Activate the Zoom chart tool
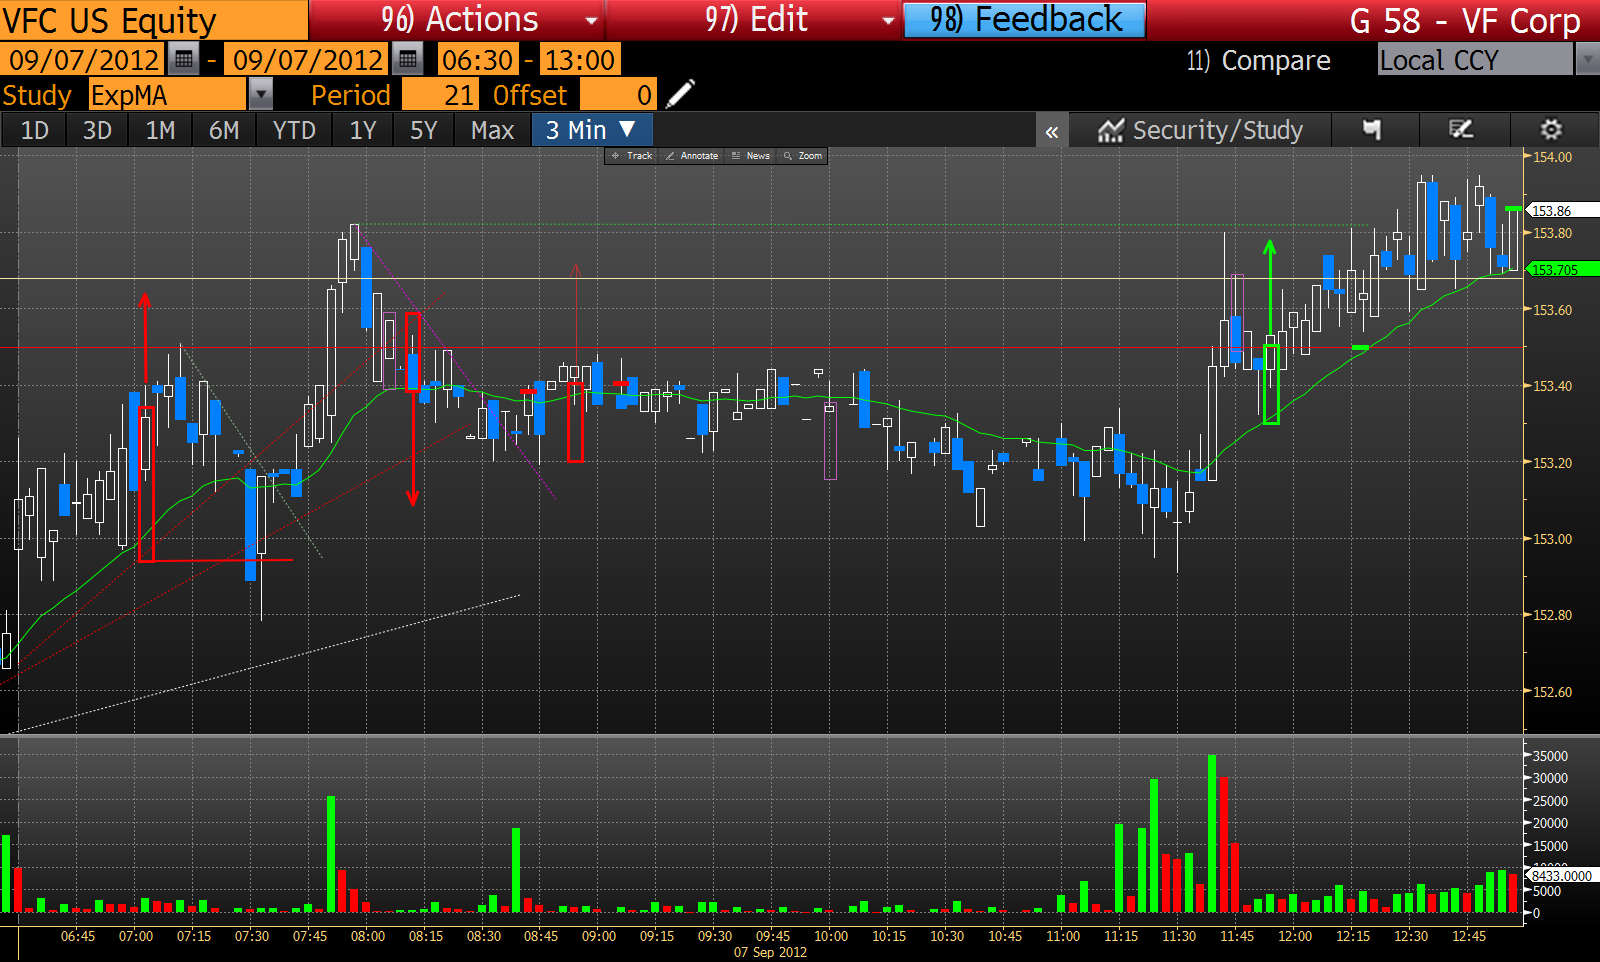Image resolution: width=1600 pixels, height=962 pixels. (x=803, y=156)
